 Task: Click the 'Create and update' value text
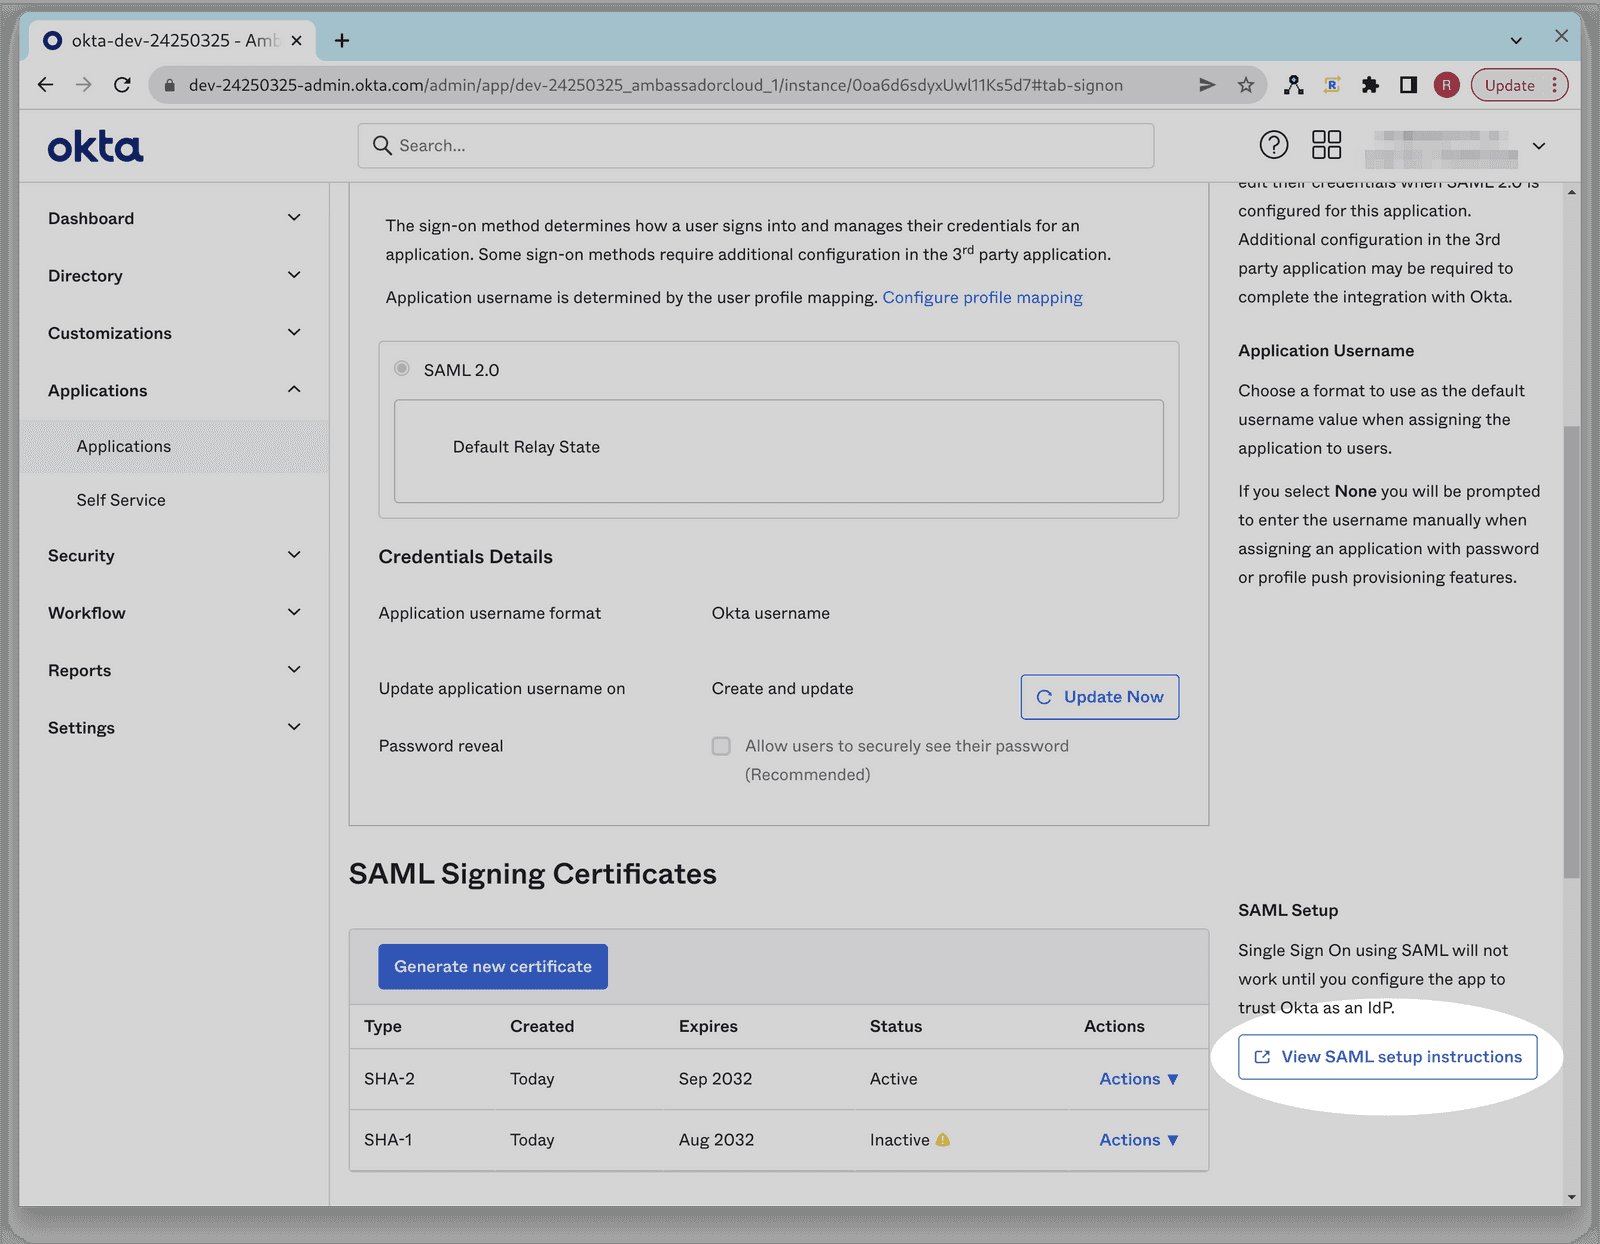[783, 688]
